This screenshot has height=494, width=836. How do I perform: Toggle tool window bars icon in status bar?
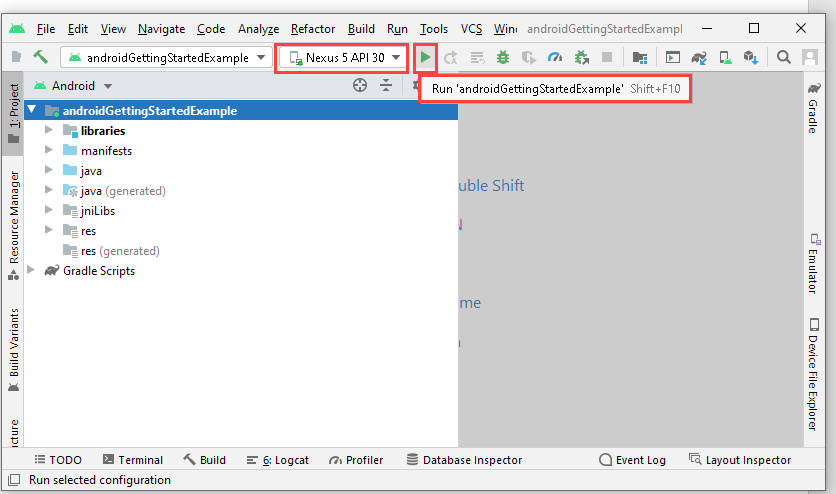point(14,480)
